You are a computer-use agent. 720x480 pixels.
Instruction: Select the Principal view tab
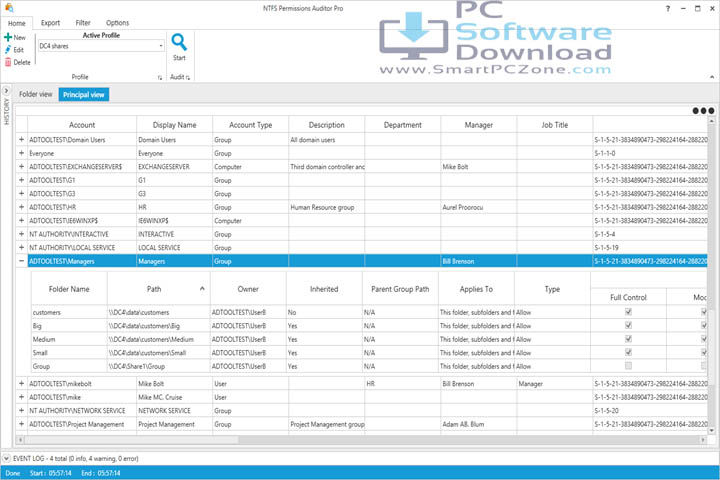coord(84,95)
